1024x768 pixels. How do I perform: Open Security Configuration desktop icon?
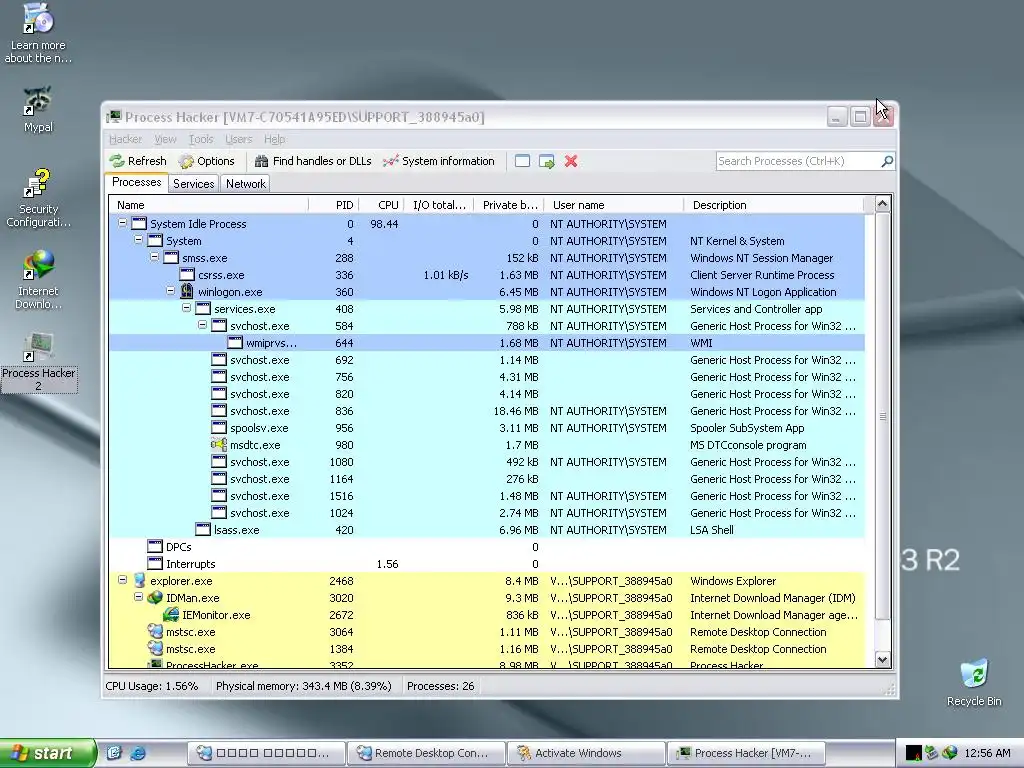pyautogui.click(x=38, y=198)
